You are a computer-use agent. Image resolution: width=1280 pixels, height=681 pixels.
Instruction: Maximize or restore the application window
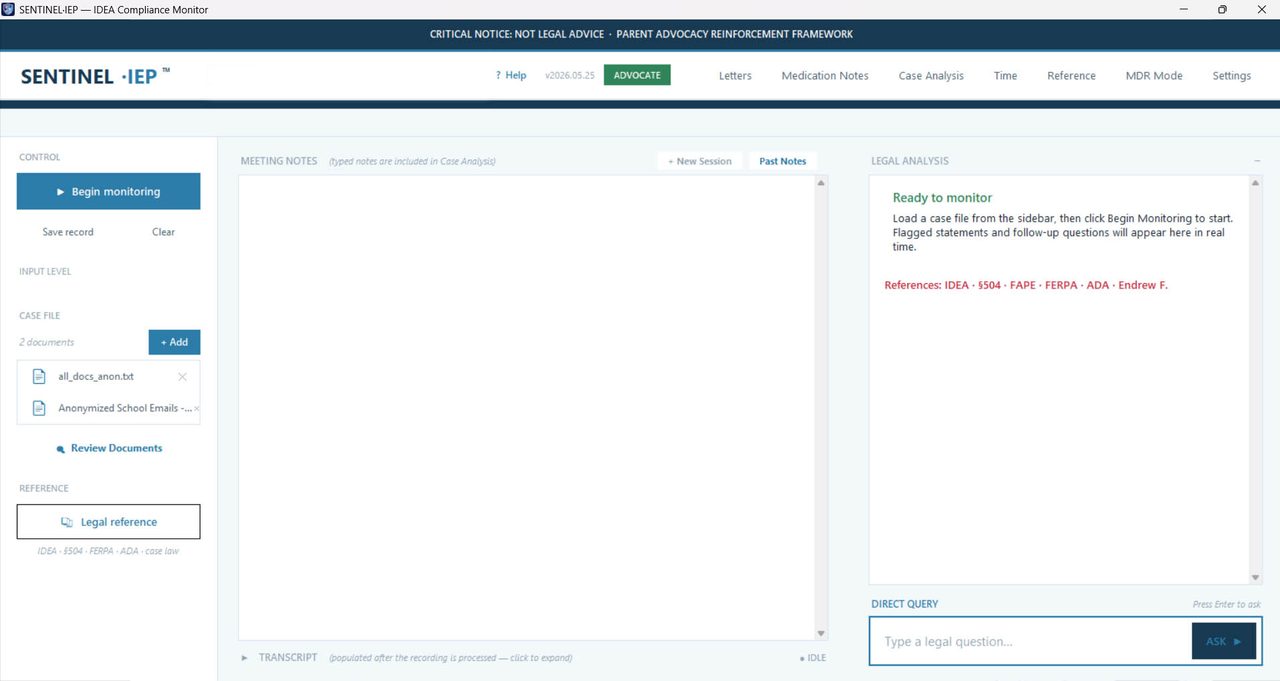[1222, 9]
